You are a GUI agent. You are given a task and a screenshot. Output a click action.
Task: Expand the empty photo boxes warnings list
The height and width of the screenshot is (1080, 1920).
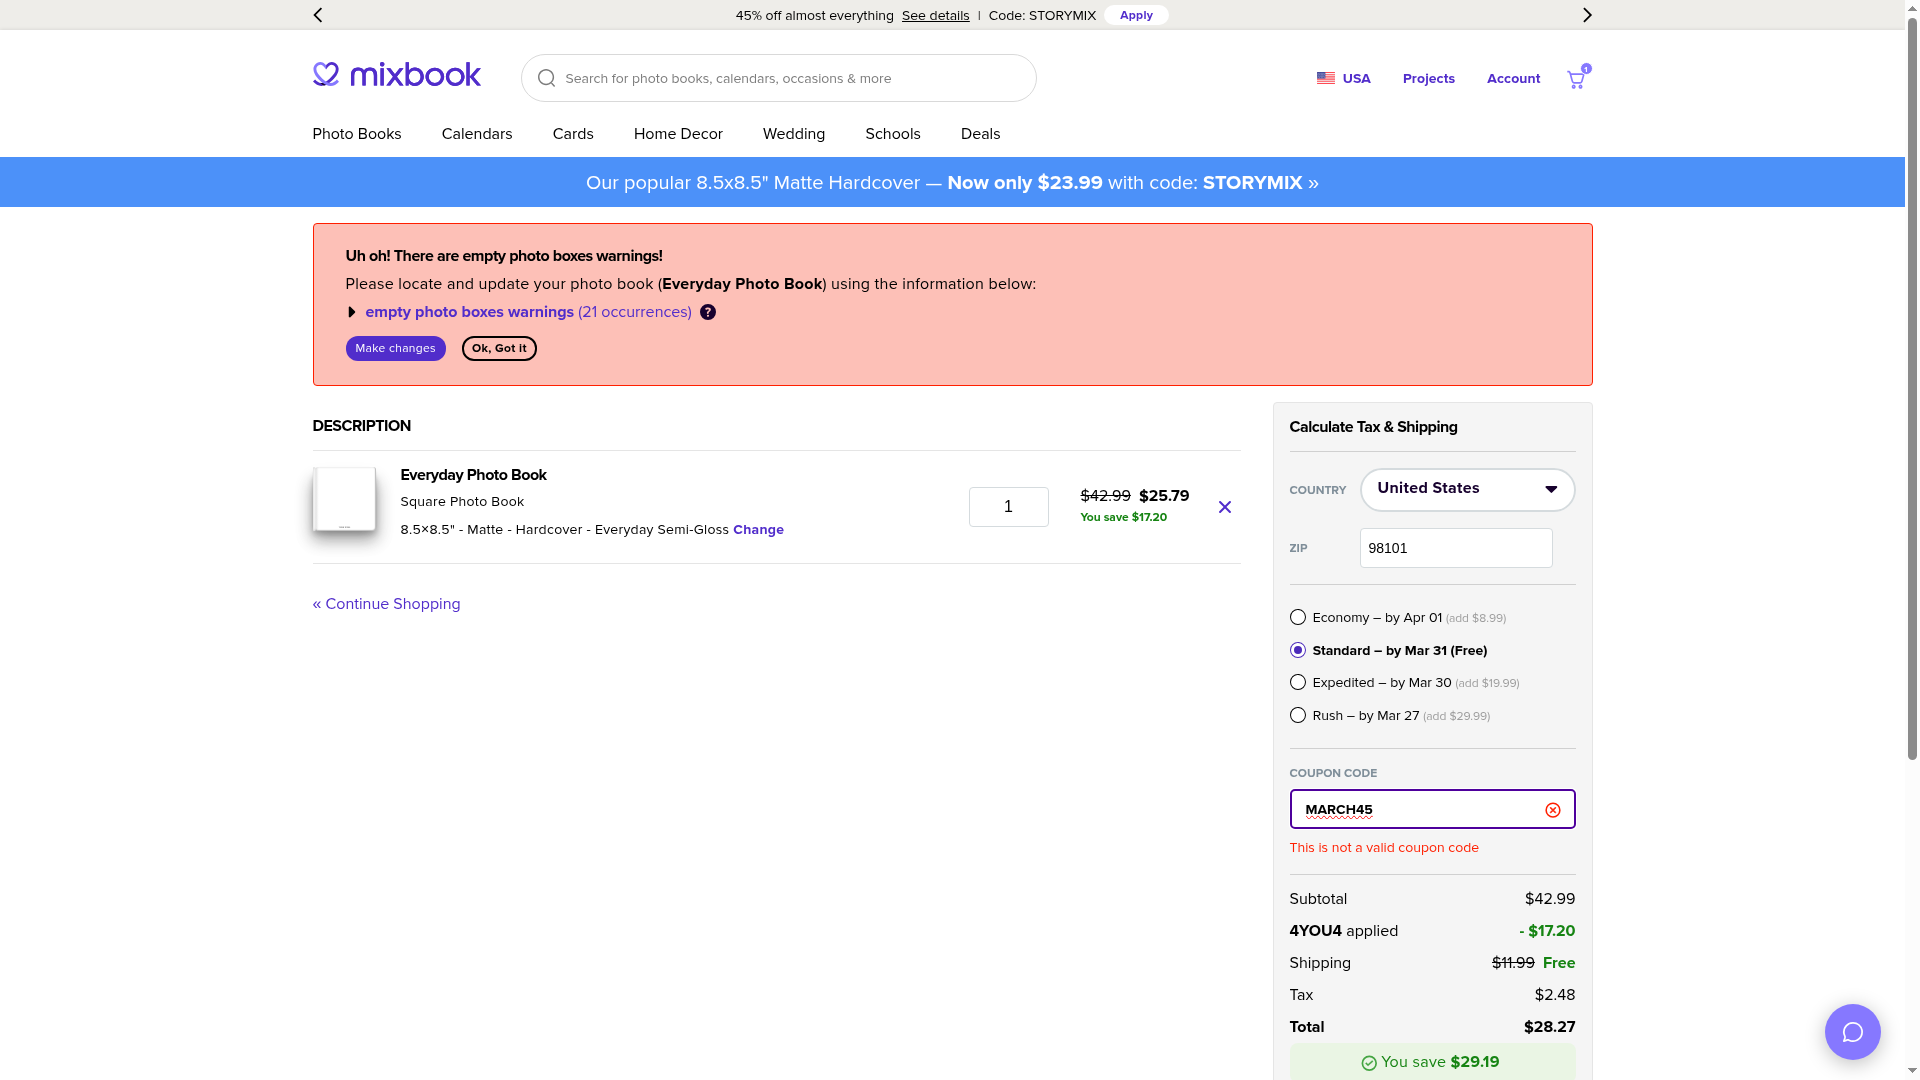pyautogui.click(x=351, y=312)
